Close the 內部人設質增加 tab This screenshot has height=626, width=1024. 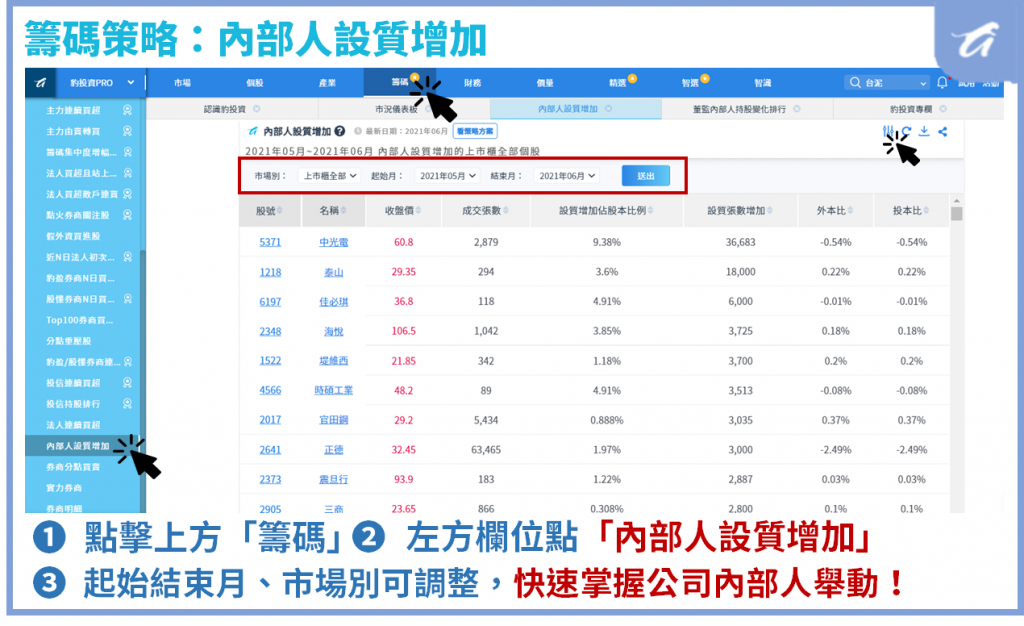(x=608, y=109)
